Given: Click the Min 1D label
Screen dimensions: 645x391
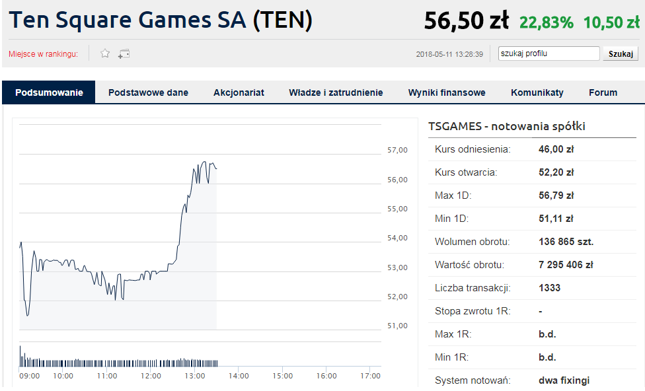Looking at the screenshot, I should click(x=452, y=218).
